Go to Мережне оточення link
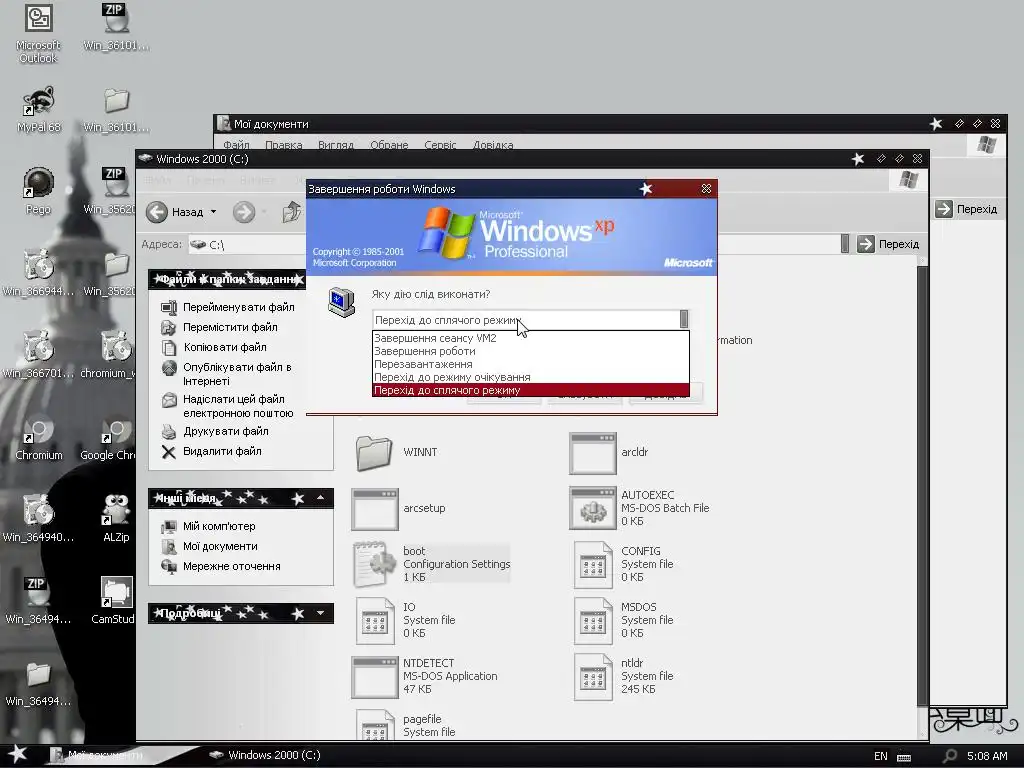The width and height of the screenshot is (1024, 768). click(231, 567)
